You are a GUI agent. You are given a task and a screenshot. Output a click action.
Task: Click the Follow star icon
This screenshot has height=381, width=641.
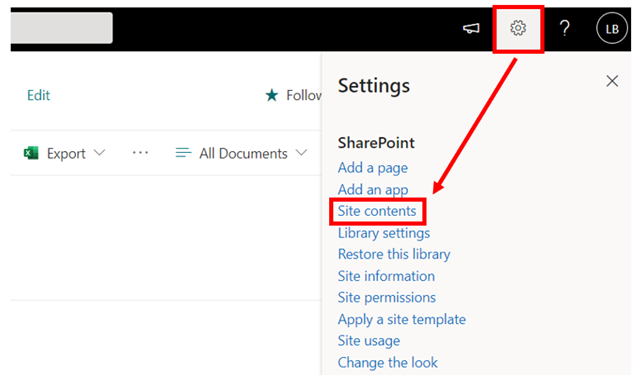[x=272, y=95]
